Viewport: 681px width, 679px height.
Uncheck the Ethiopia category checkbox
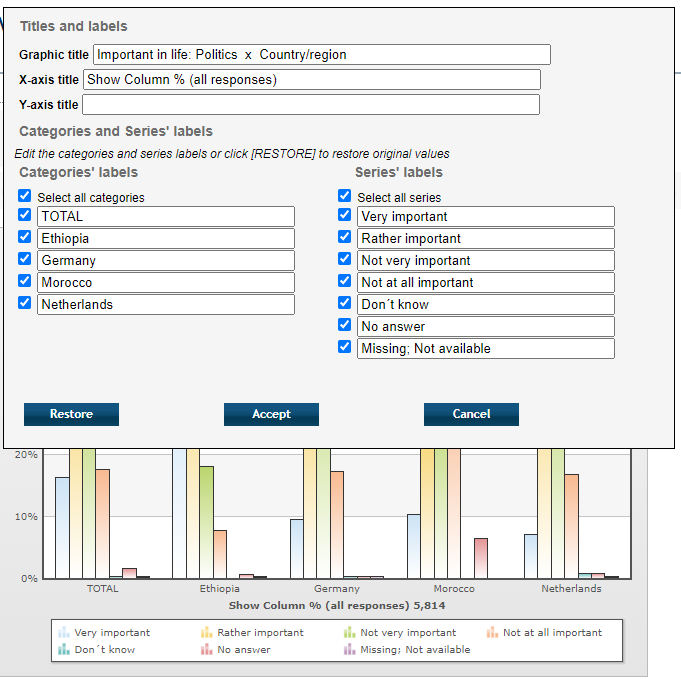25,237
